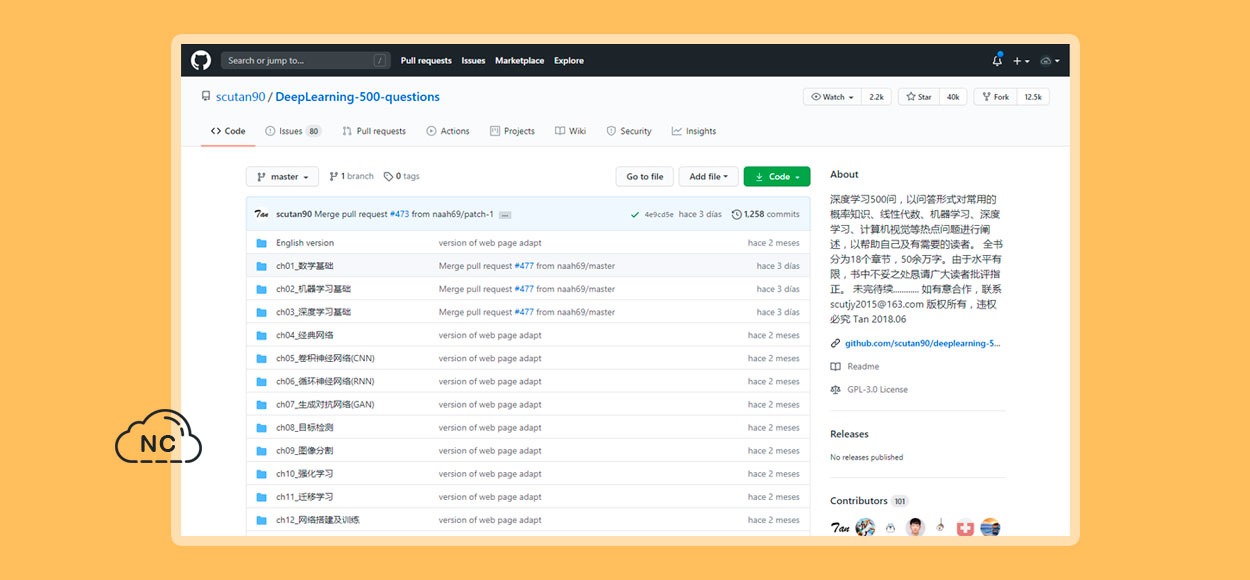
Task: Click the tag icon beside 0 tags
Action: click(388, 176)
